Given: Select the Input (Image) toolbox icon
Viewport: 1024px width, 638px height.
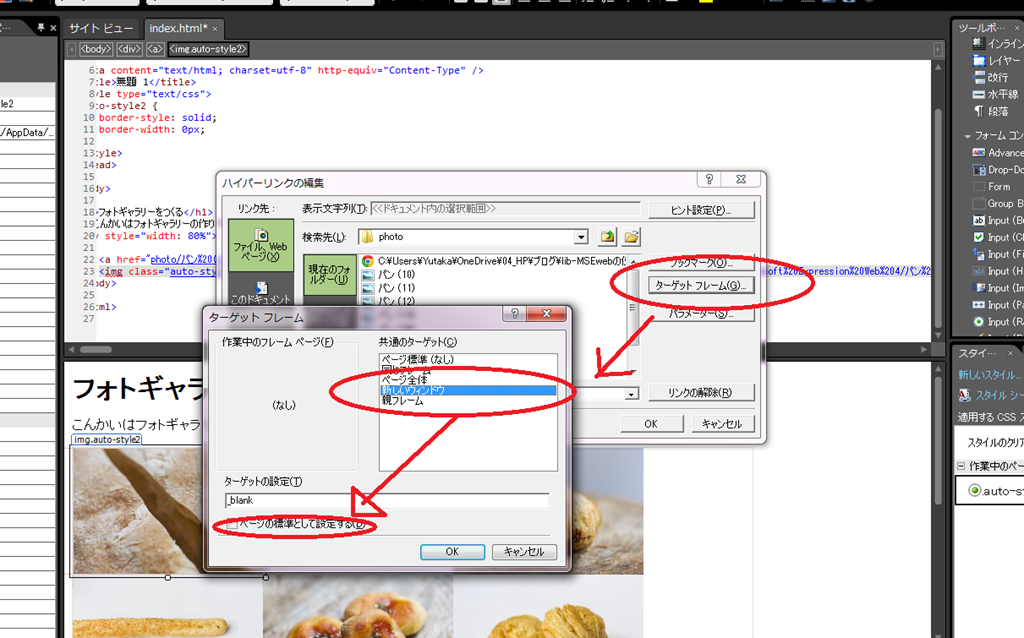Looking at the screenshot, I should (x=978, y=288).
